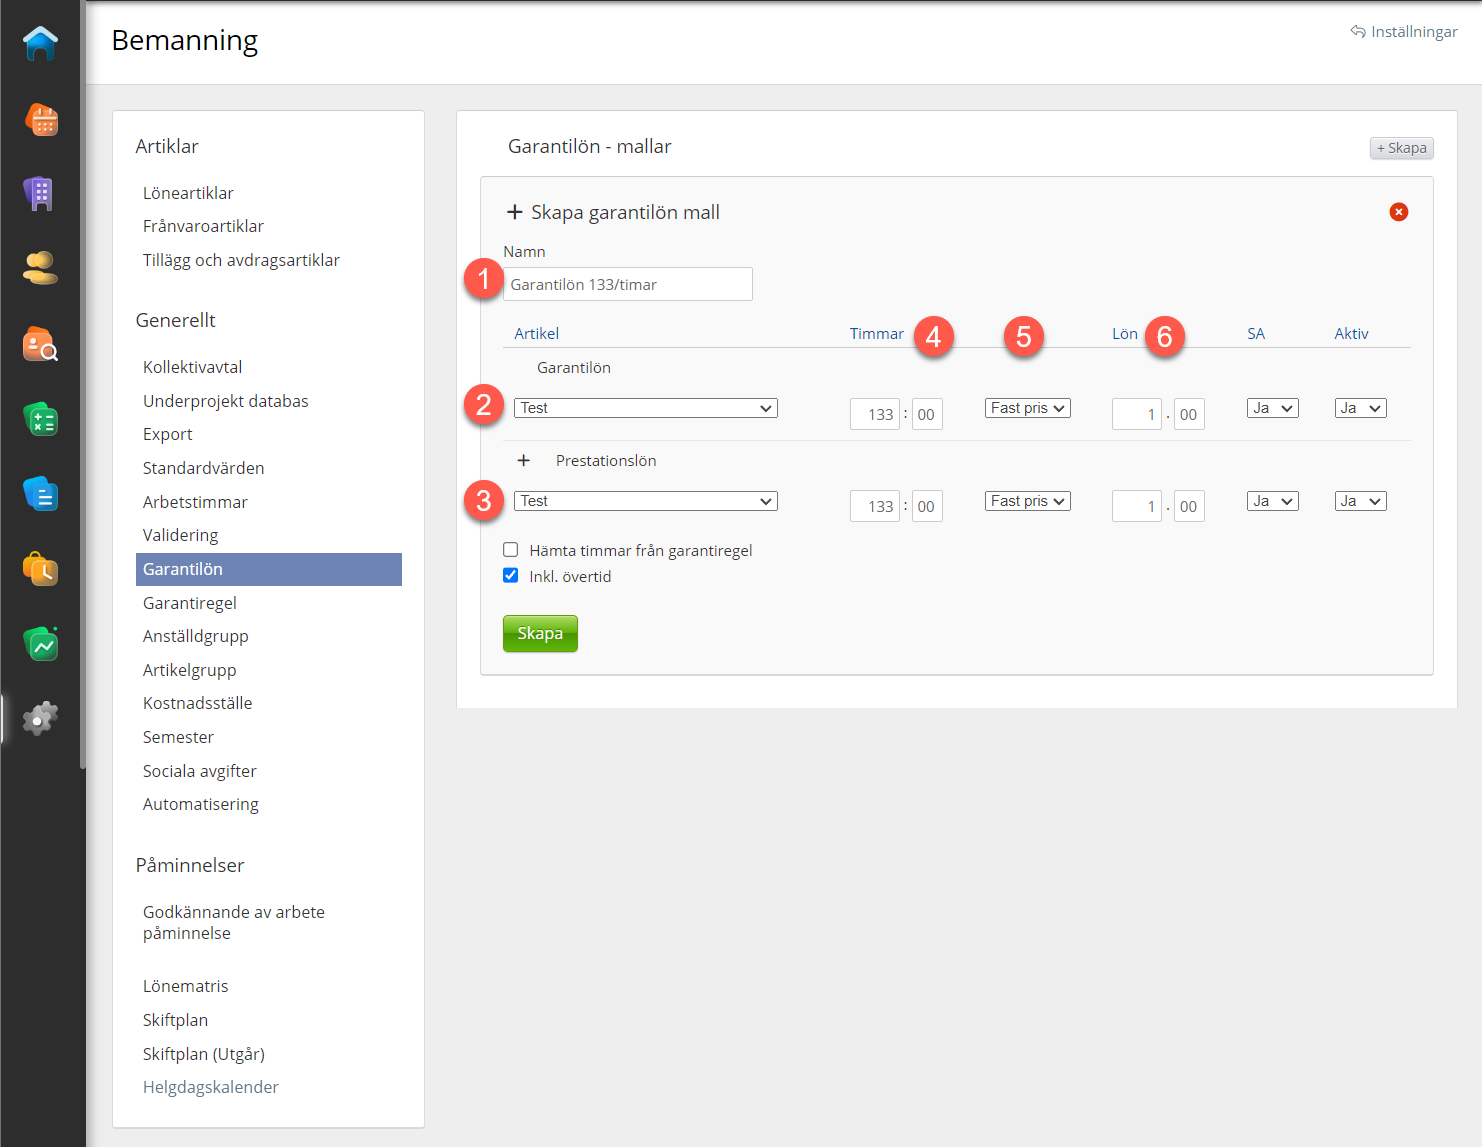Open the orange calendar icon
Viewport: 1482px width, 1147px height.
(x=41, y=120)
